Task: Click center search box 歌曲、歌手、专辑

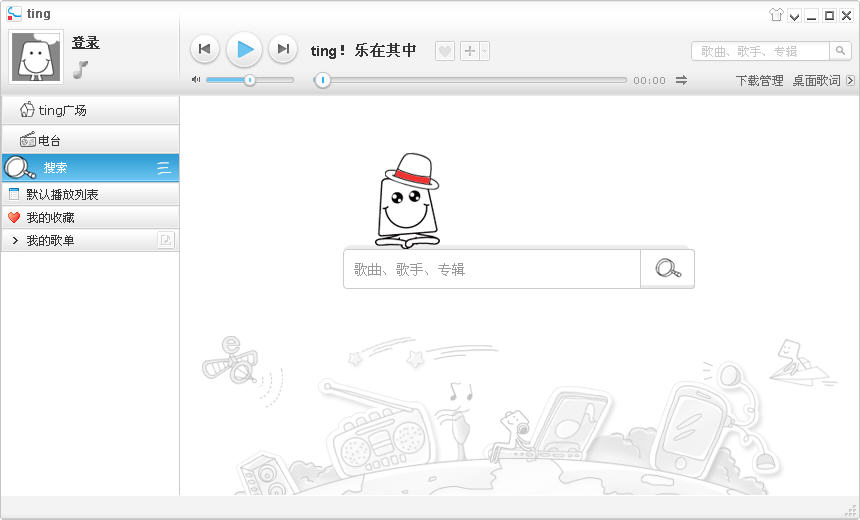Action: pos(492,269)
